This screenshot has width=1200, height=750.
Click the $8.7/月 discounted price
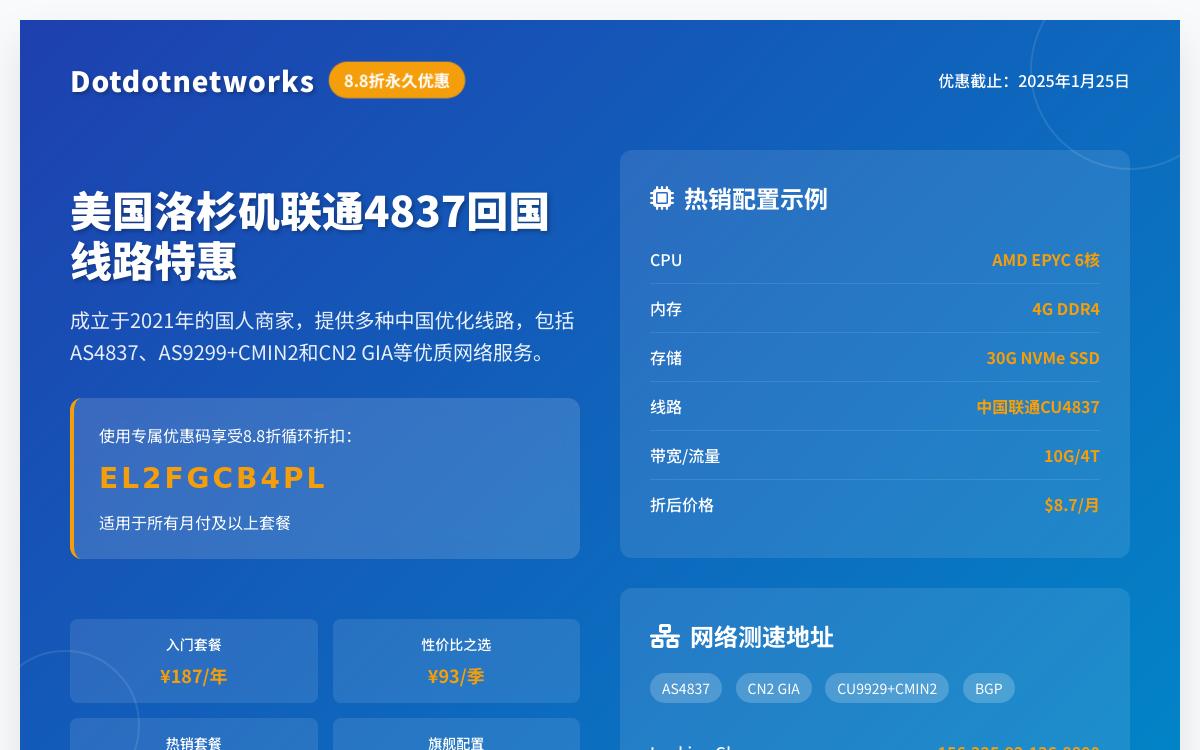(1072, 505)
